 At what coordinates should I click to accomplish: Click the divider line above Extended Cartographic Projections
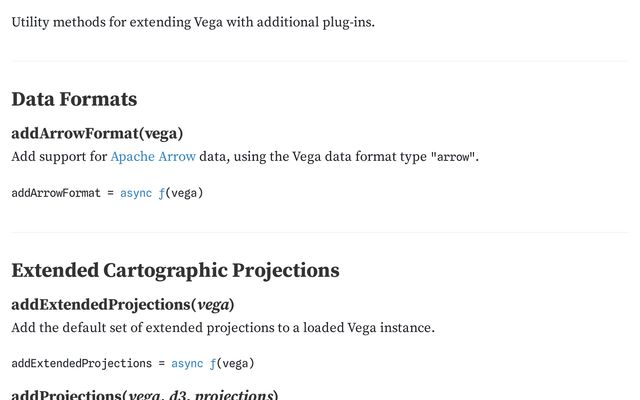[320, 233]
